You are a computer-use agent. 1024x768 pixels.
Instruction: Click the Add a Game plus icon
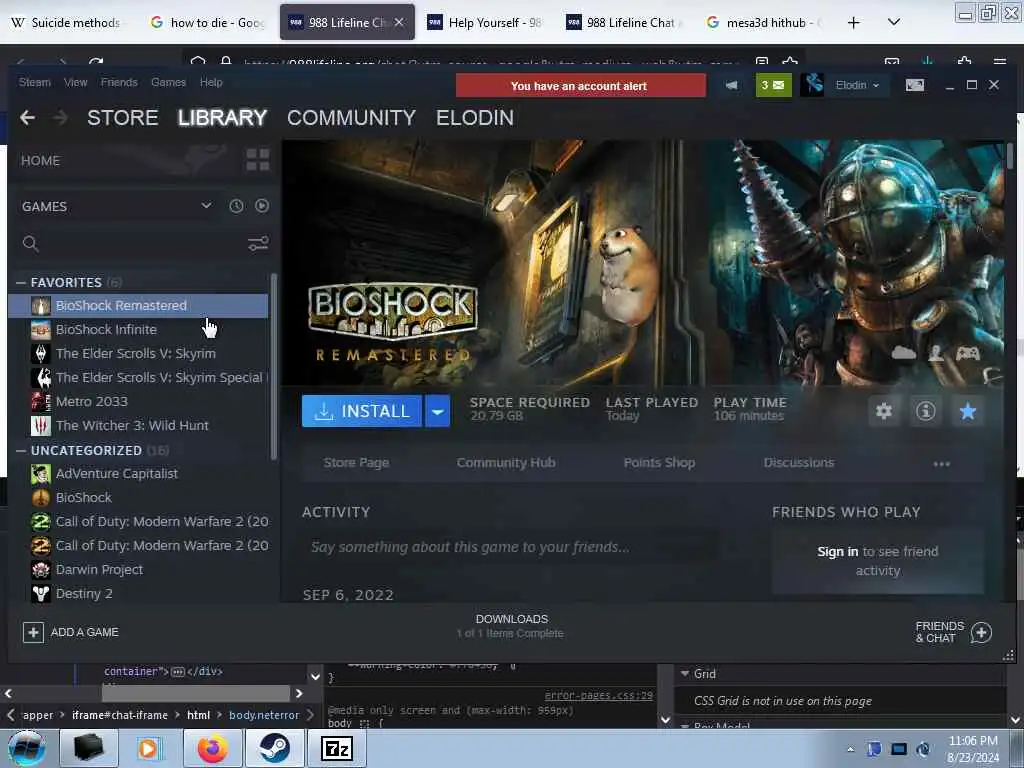coord(33,632)
